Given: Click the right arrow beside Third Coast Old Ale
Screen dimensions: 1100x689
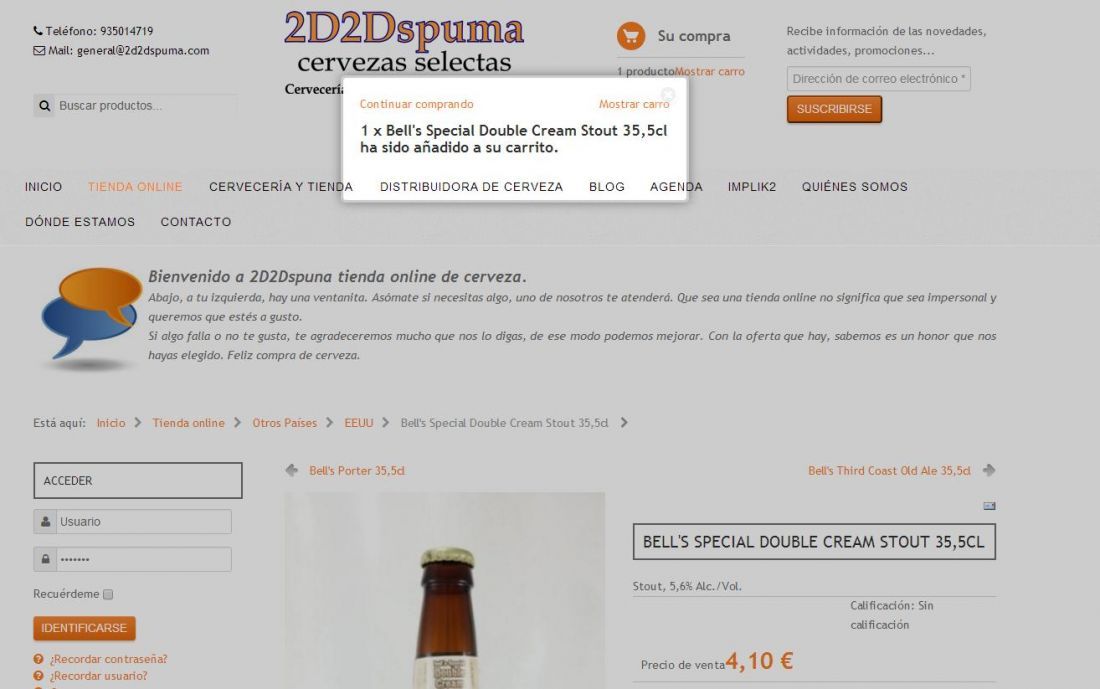Looking at the screenshot, I should pos(988,470).
